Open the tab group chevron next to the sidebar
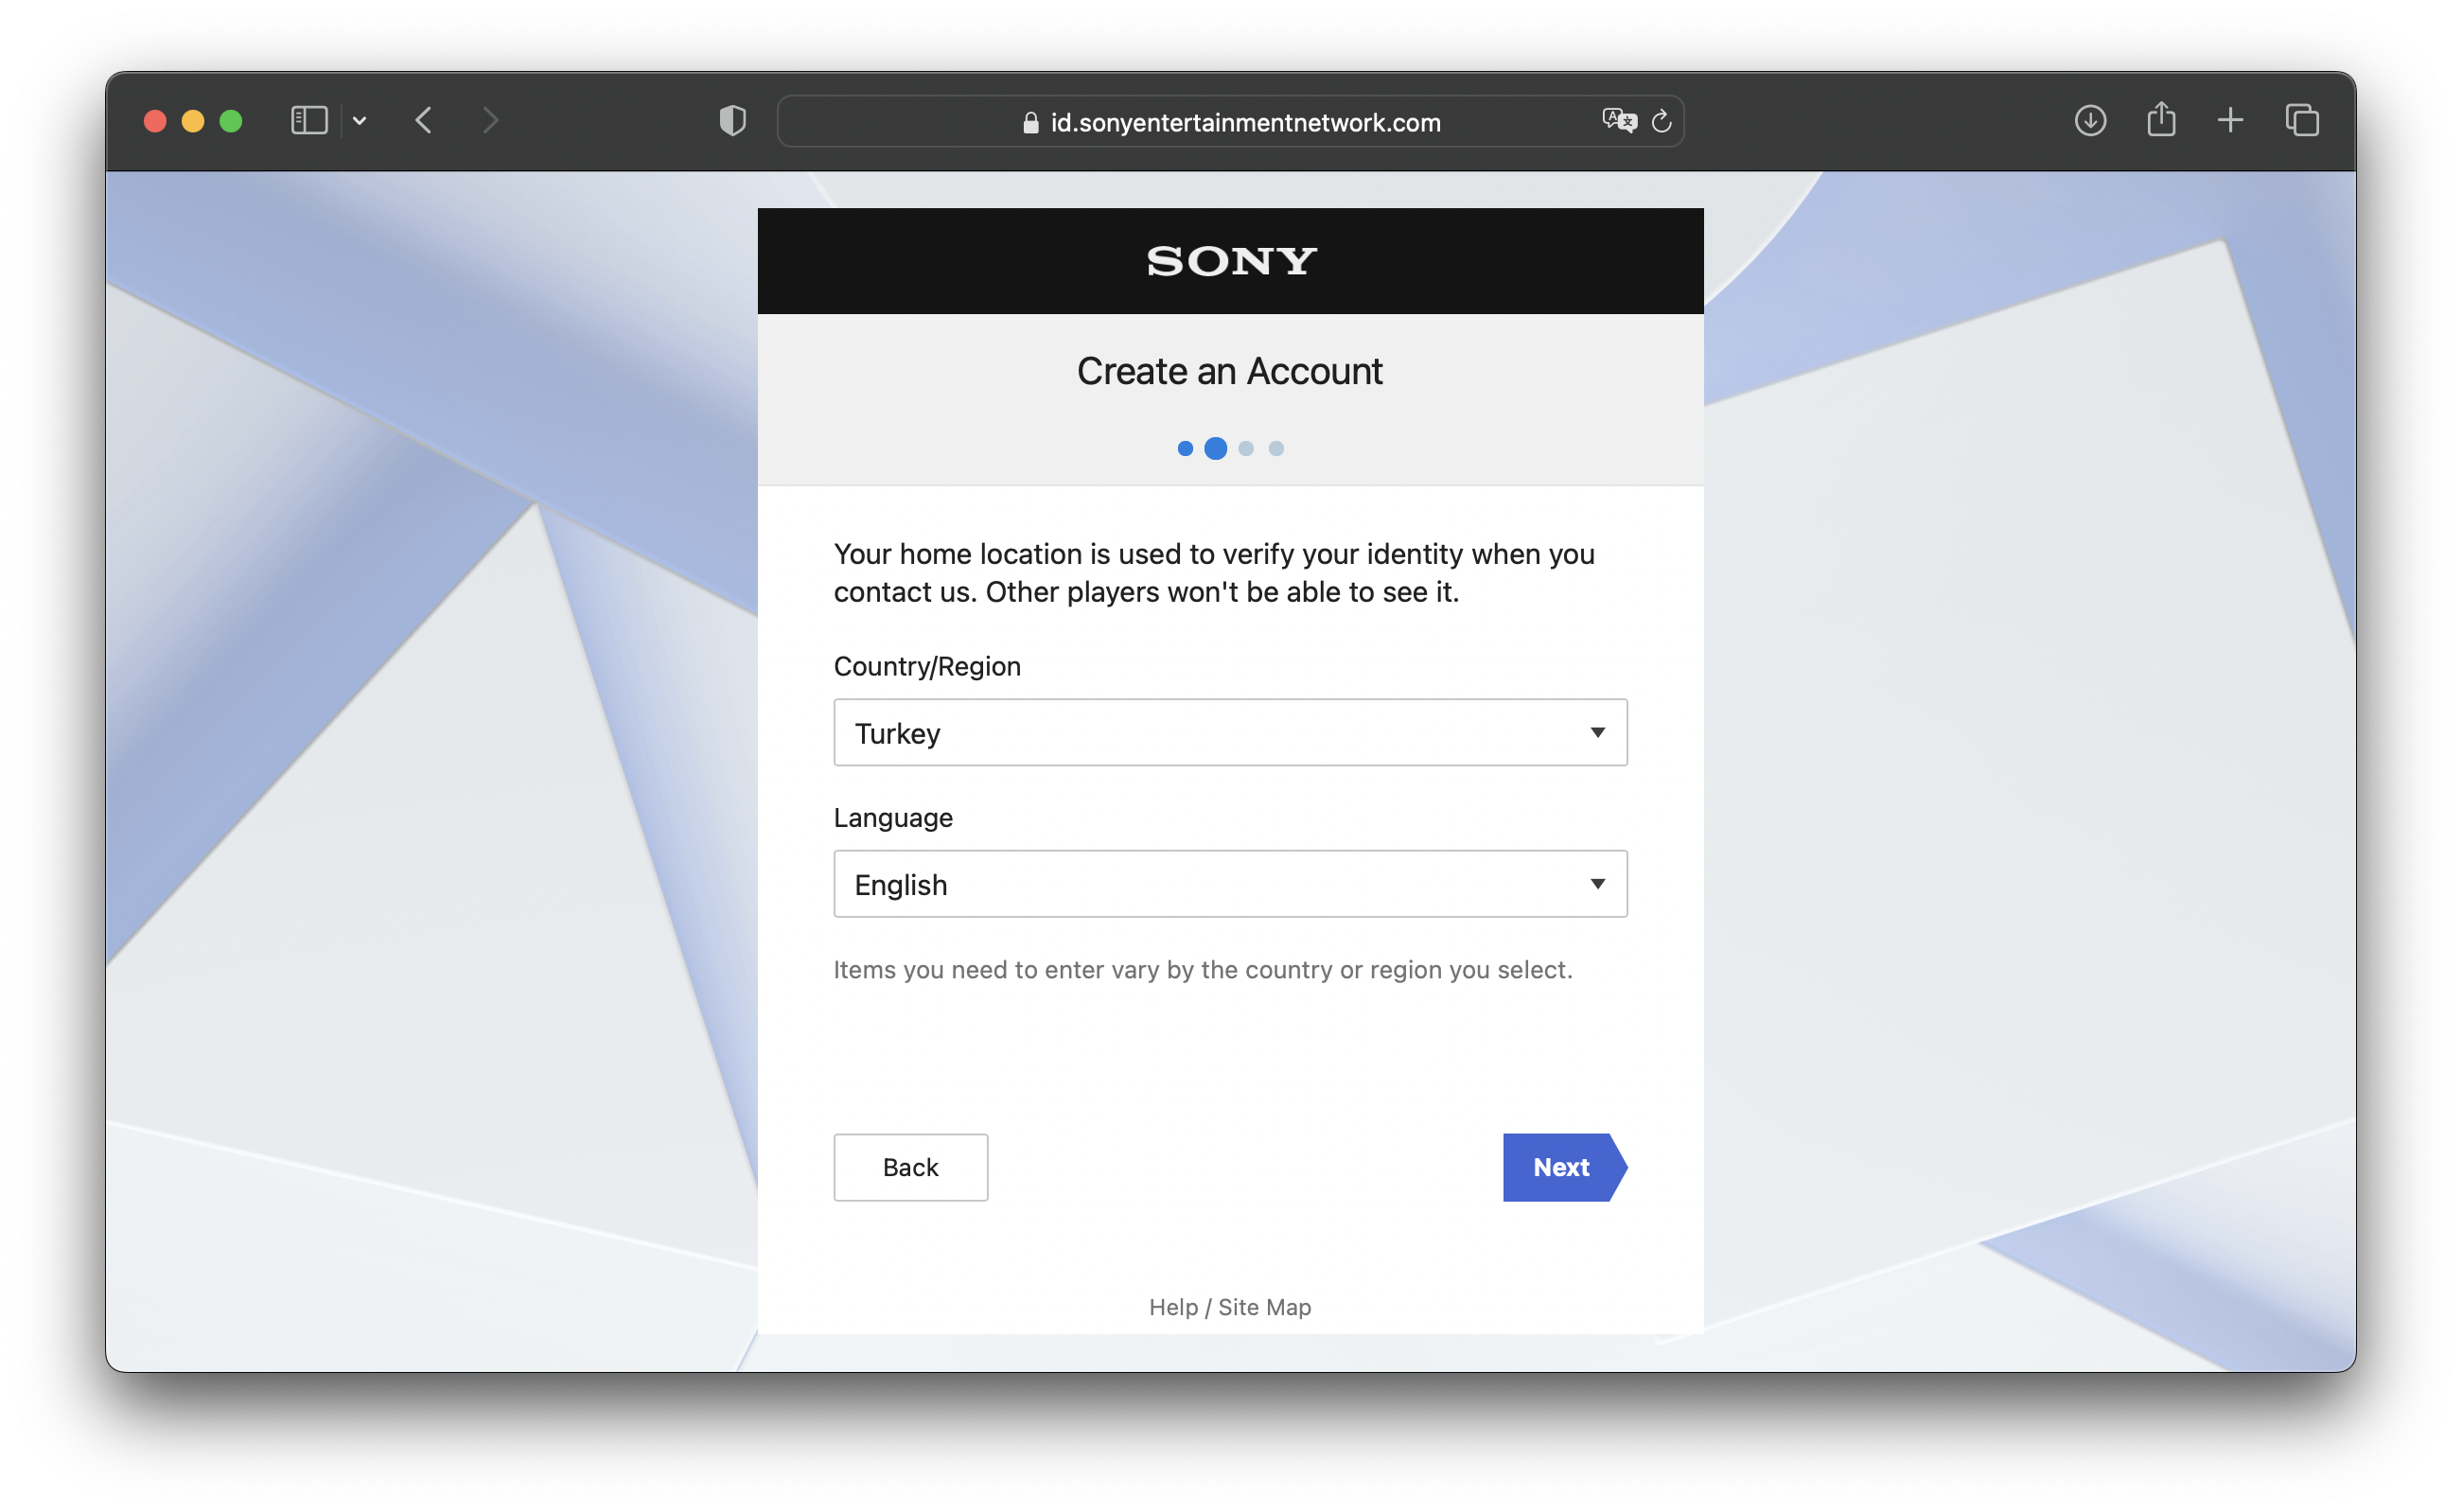This screenshot has height=1512, width=2462. 360,121
